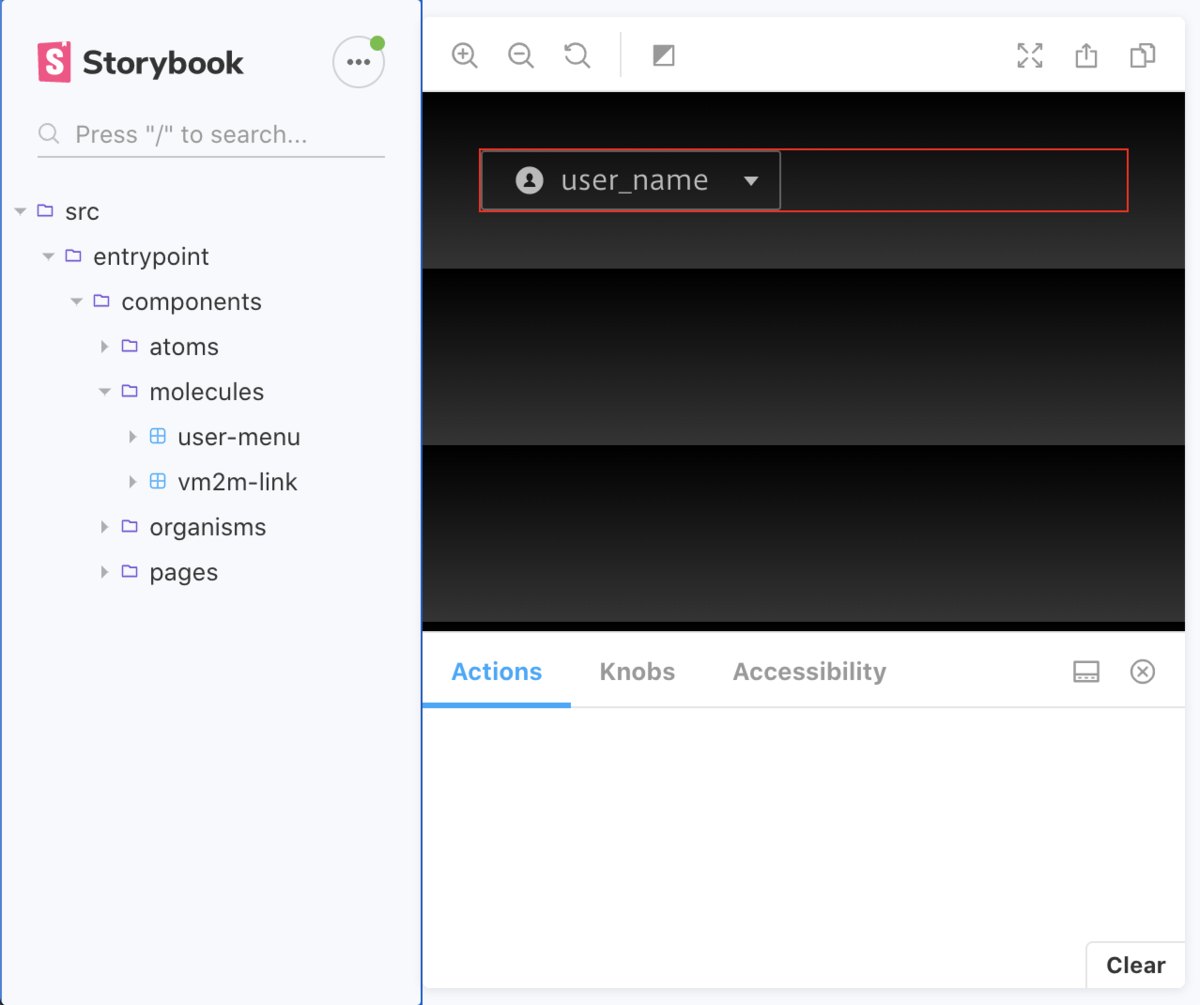Image resolution: width=1200 pixels, height=1005 pixels.
Task: Open canvas in new tab icon
Action: pyautogui.click(x=1086, y=55)
